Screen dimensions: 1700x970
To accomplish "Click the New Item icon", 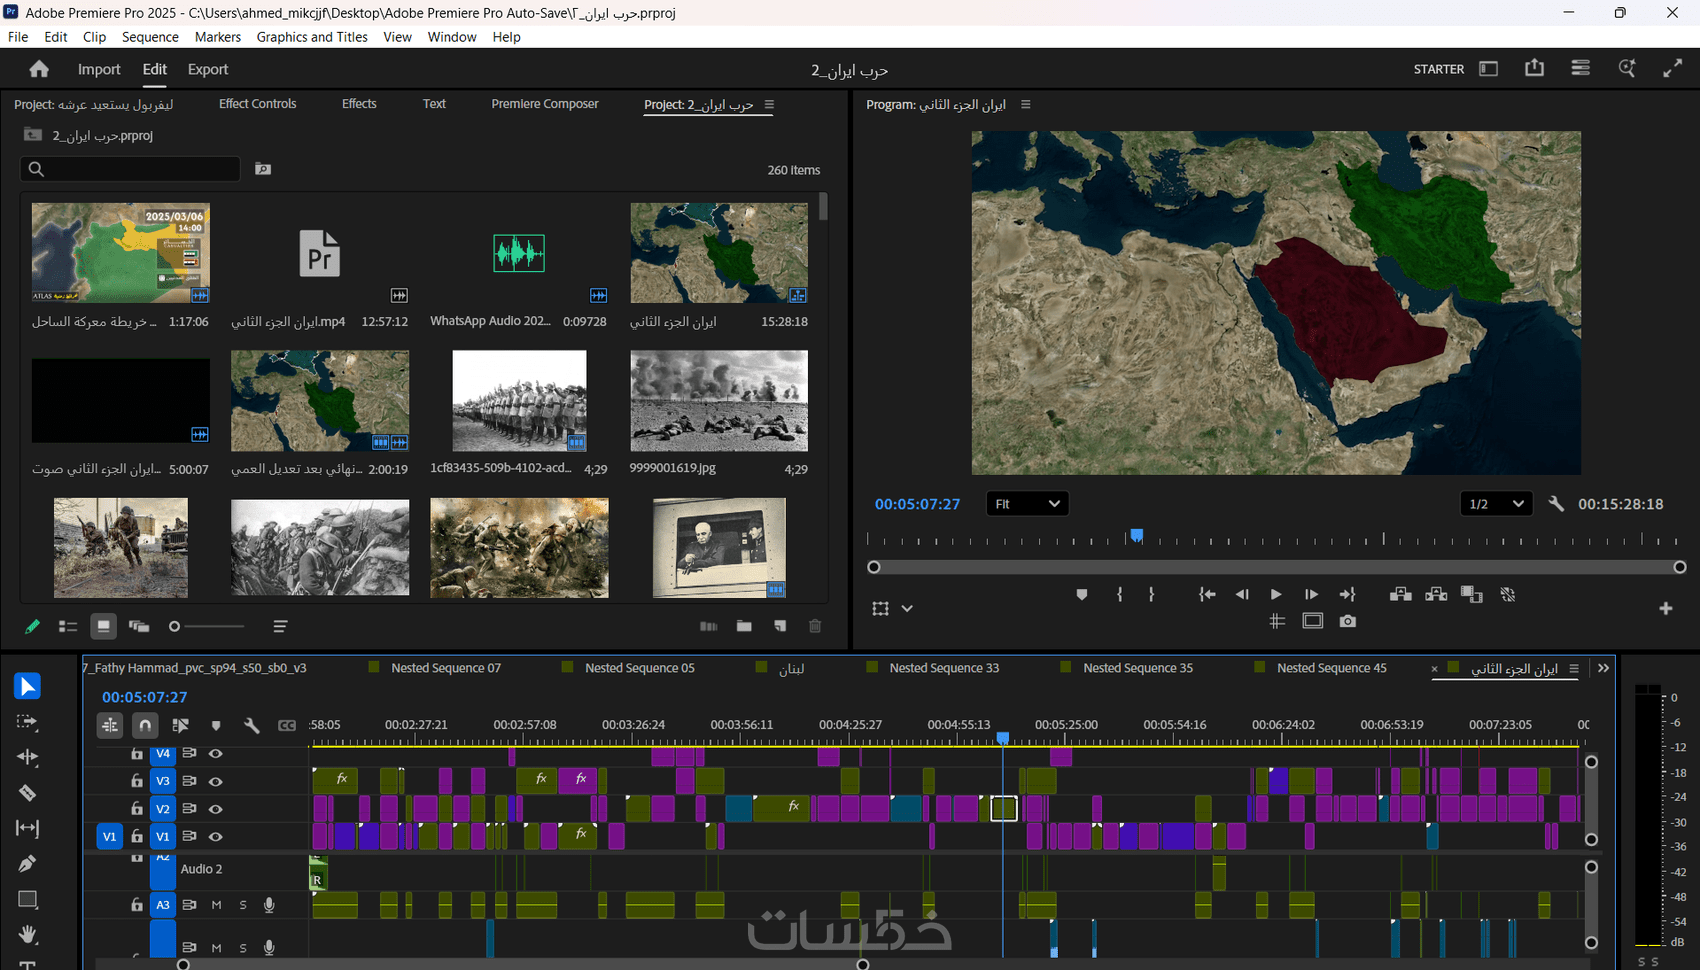I will [780, 626].
